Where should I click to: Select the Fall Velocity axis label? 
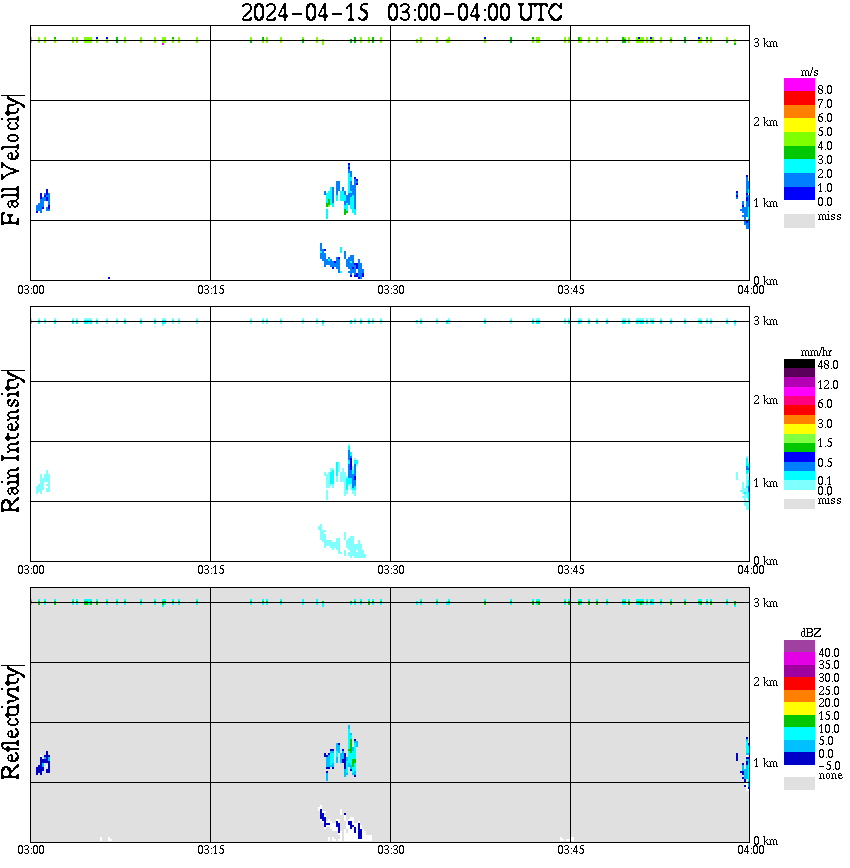coord(12,160)
